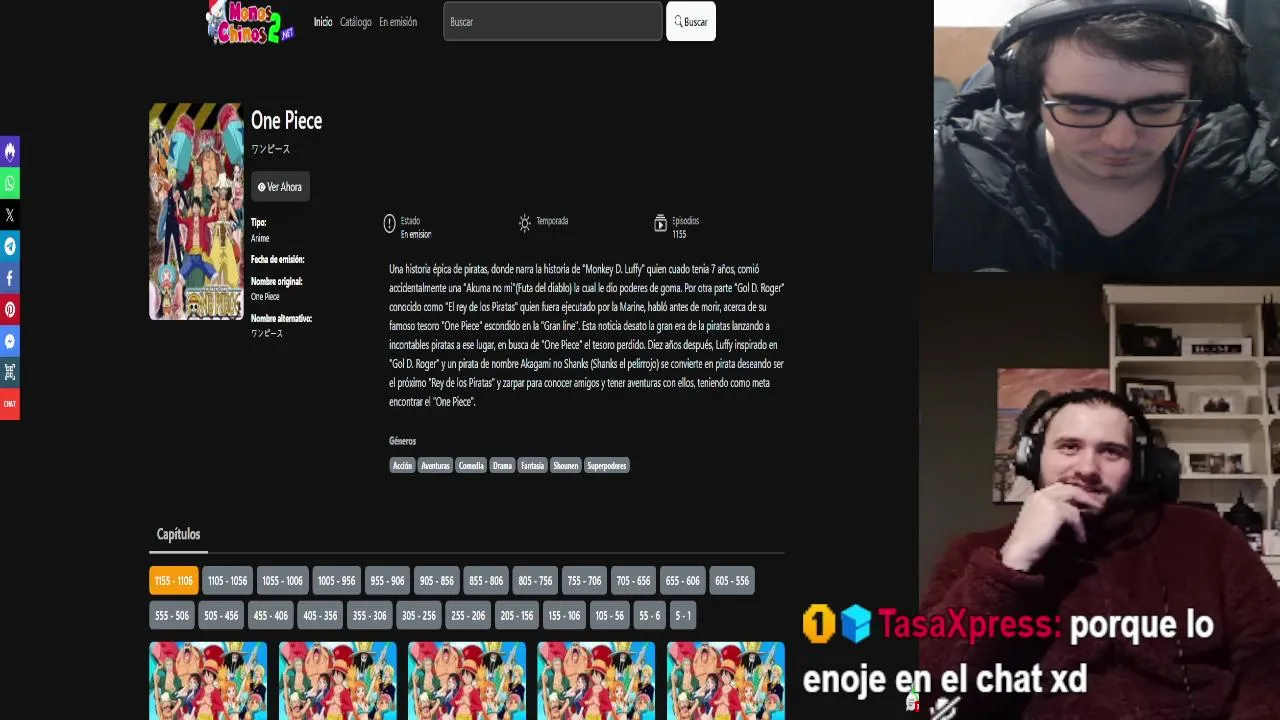Select the Acción genre tag

(x=402, y=466)
